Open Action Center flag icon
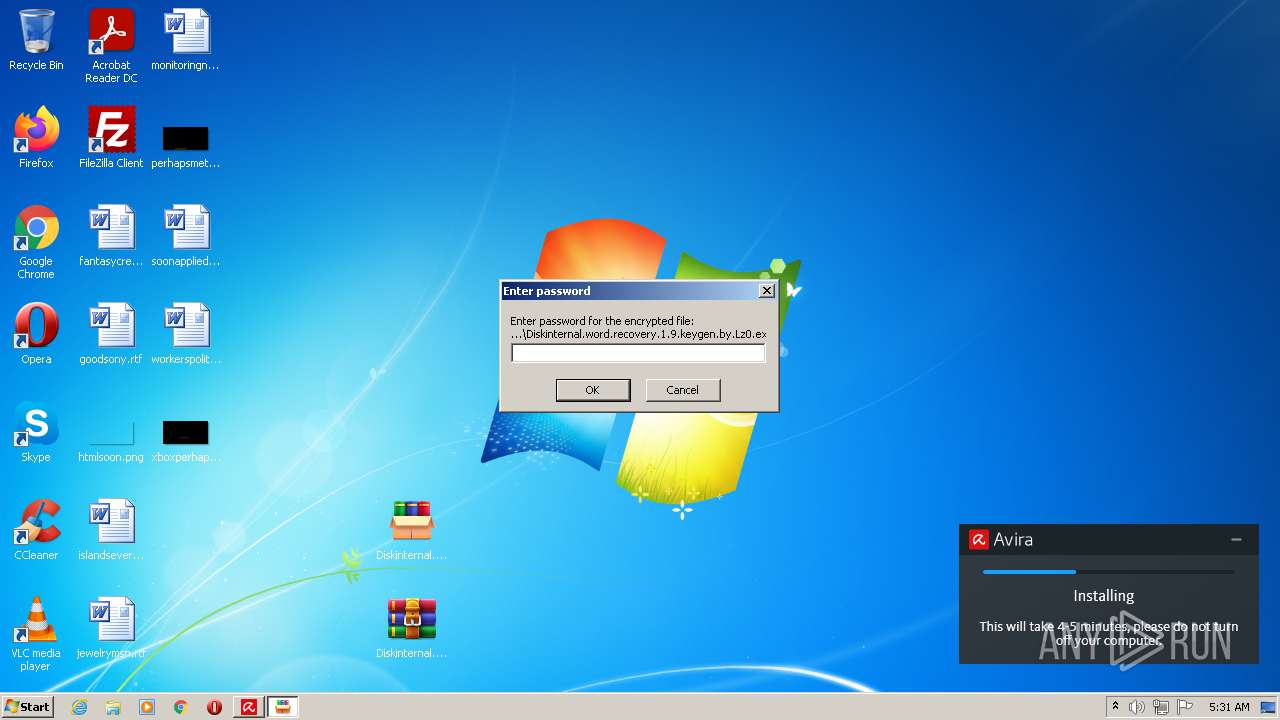This screenshot has width=1280, height=720. coord(1185,707)
